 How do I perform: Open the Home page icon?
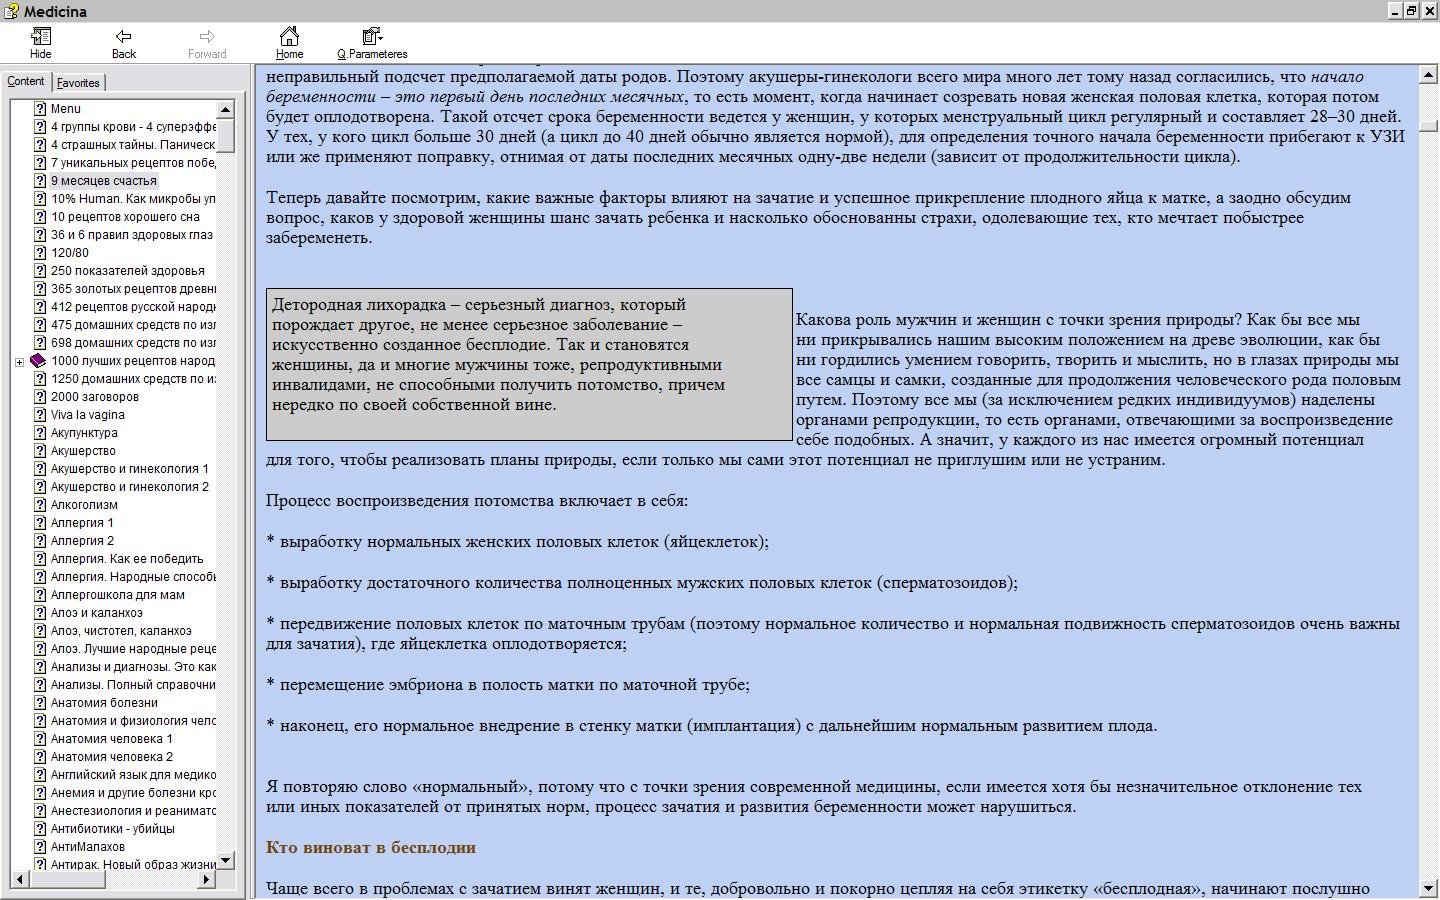(289, 36)
